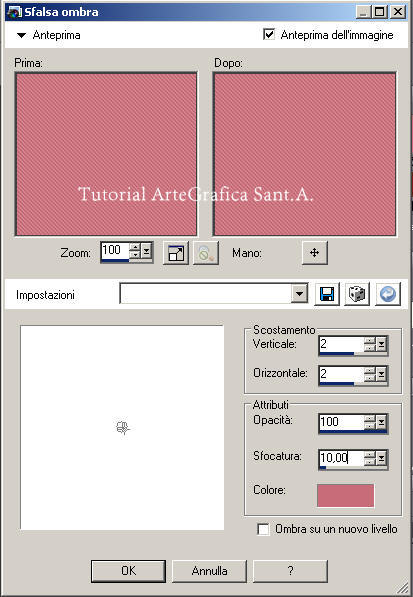The width and height of the screenshot is (413, 597).
Task: Click the Mano pan navigation icon
Action: pos(314,252)
